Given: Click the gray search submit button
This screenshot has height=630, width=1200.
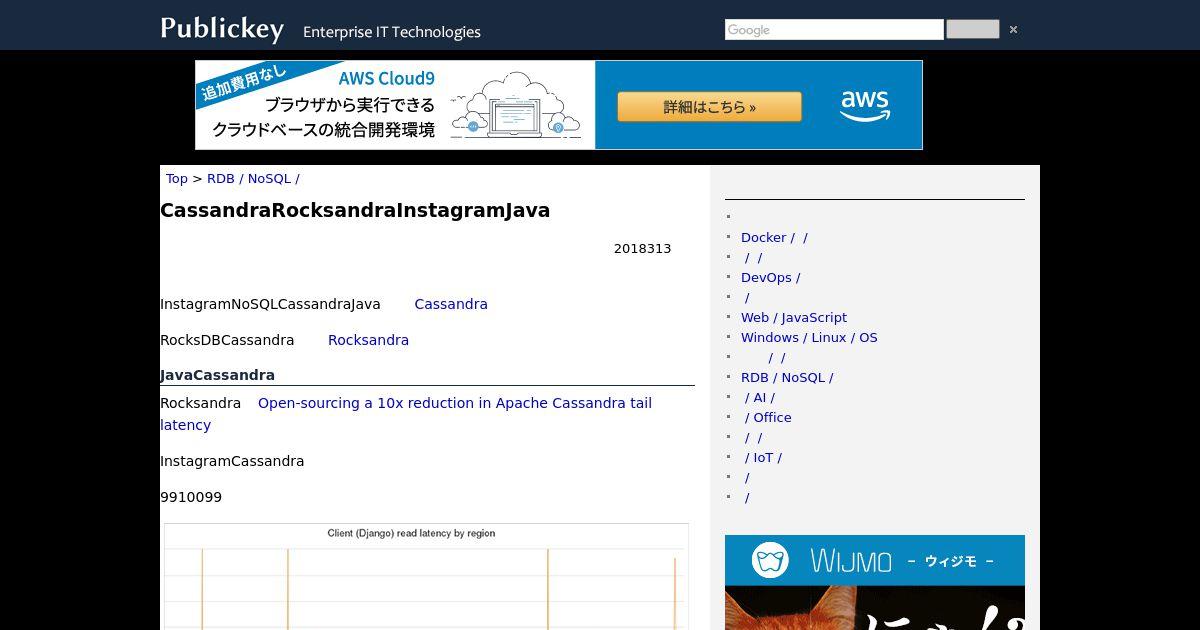Looking at the screenshot, I should (x=972, y=29).
